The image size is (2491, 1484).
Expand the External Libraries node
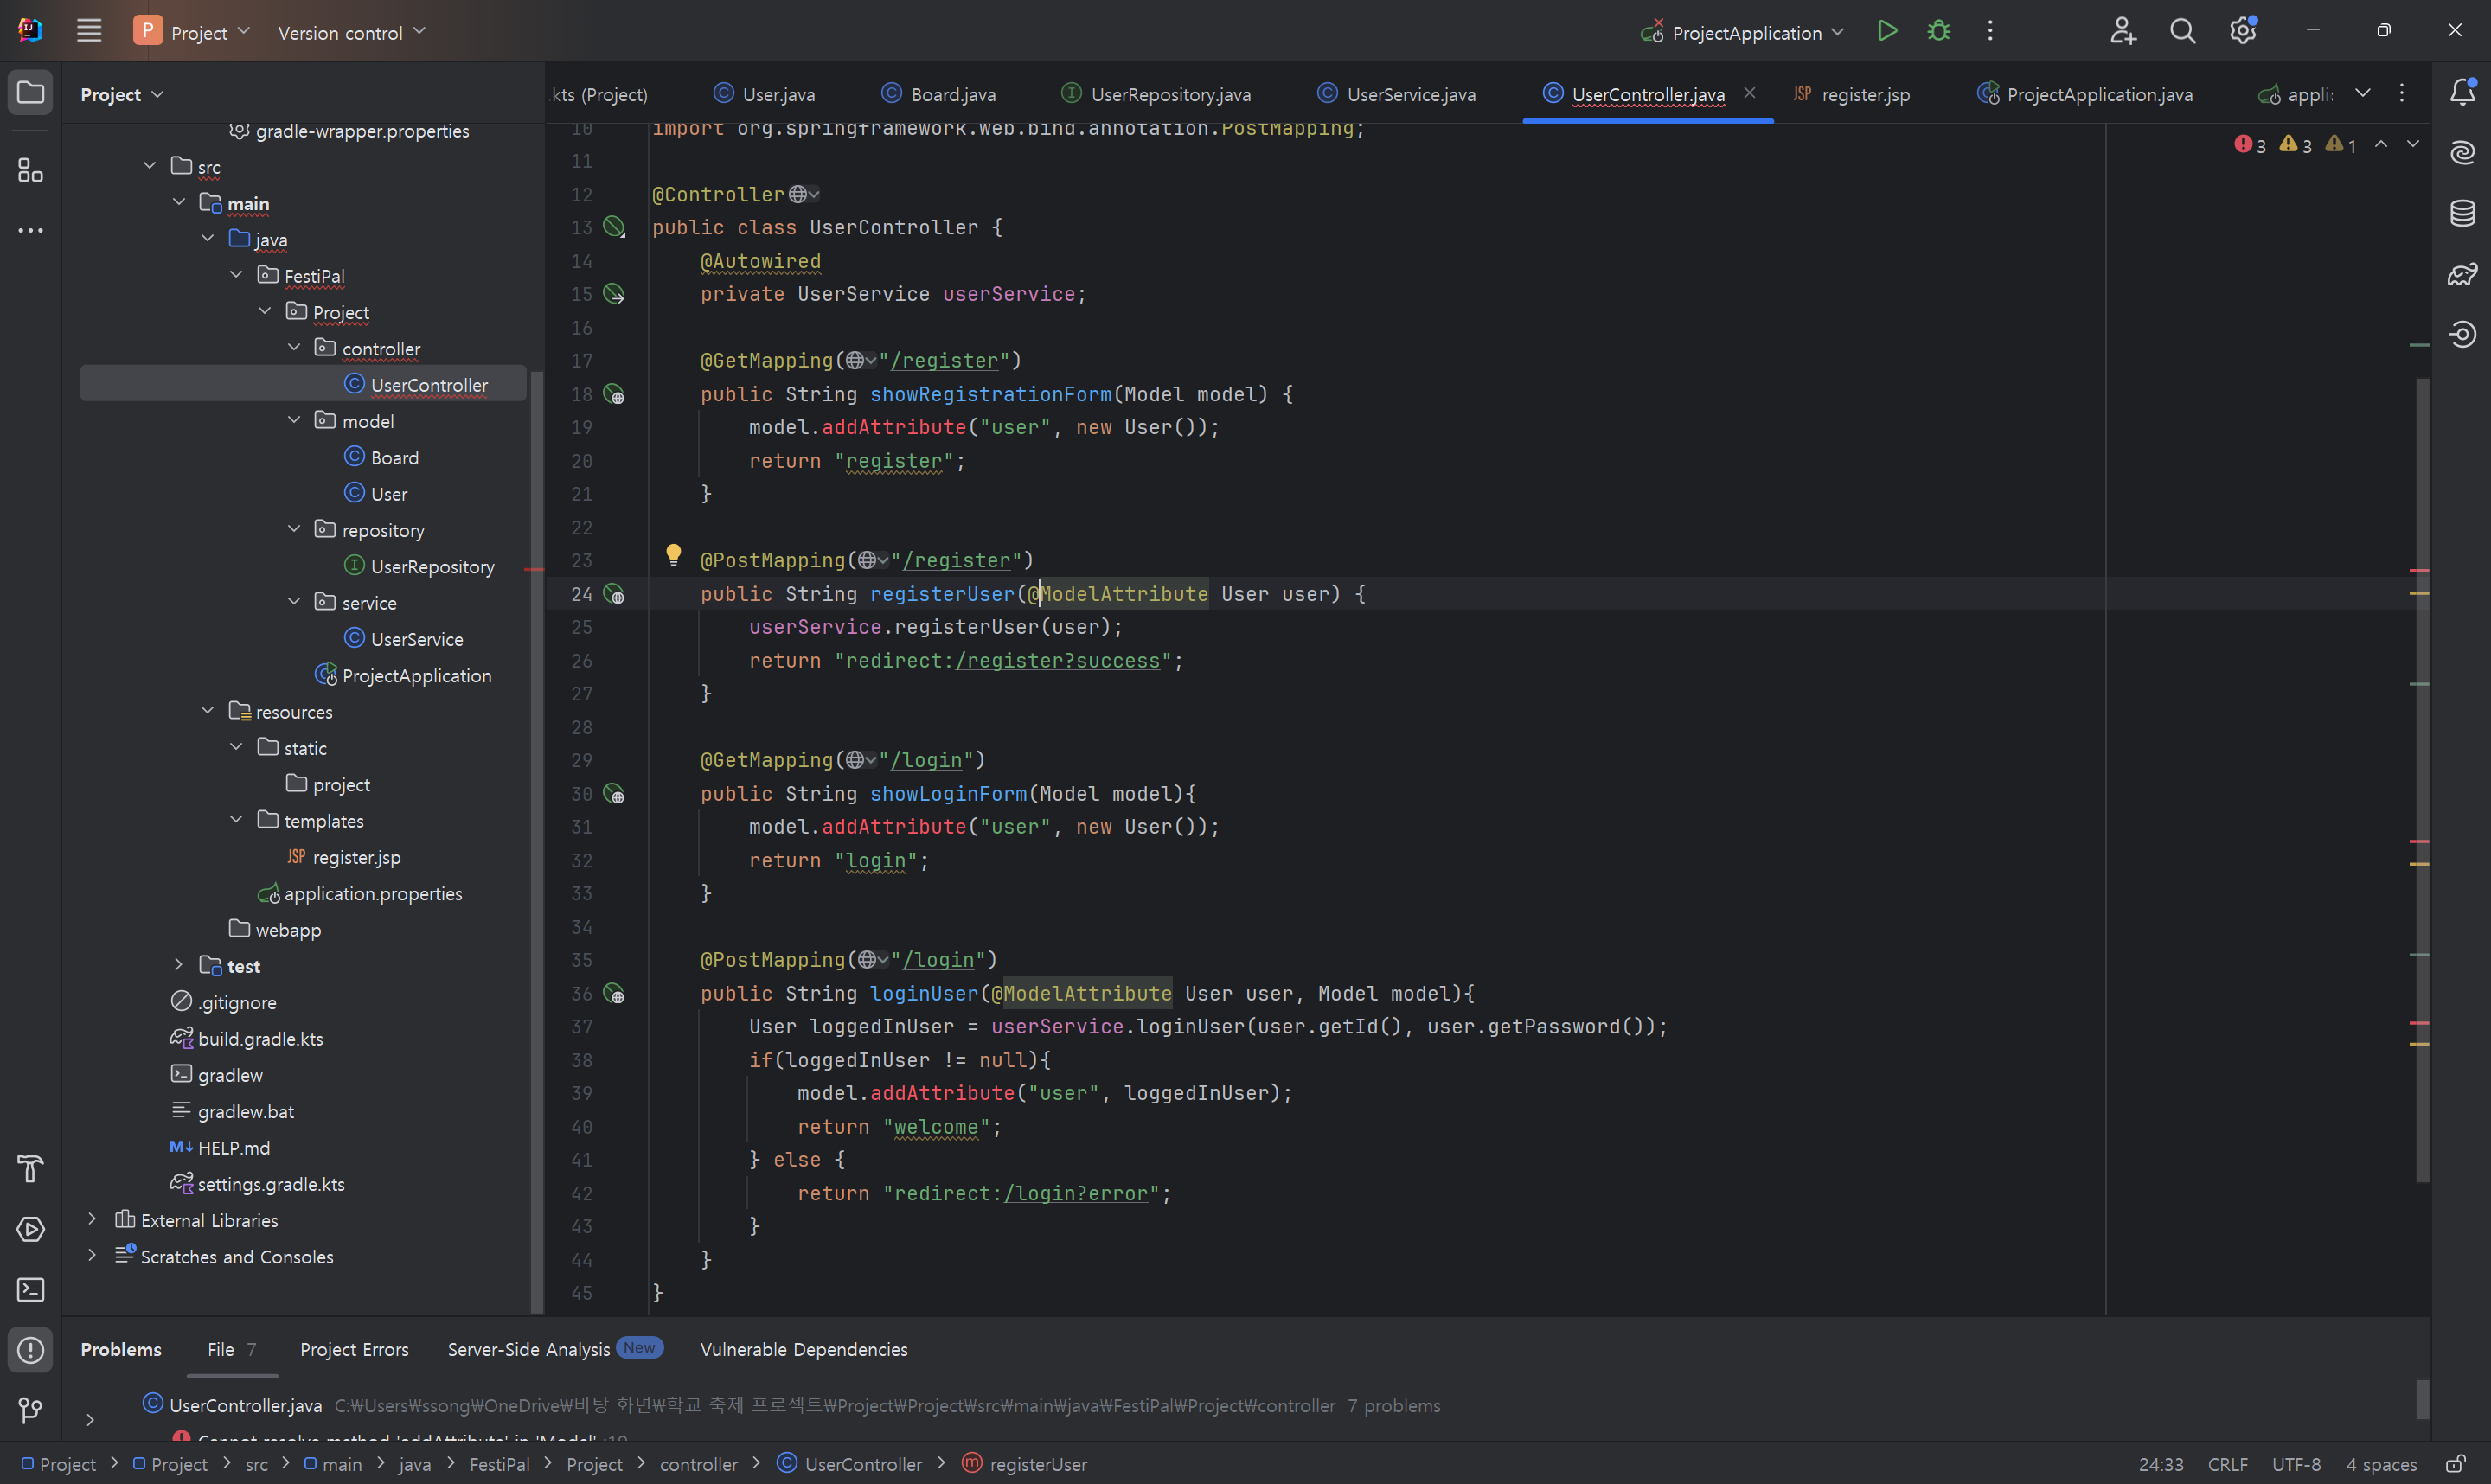(92, 1220)
